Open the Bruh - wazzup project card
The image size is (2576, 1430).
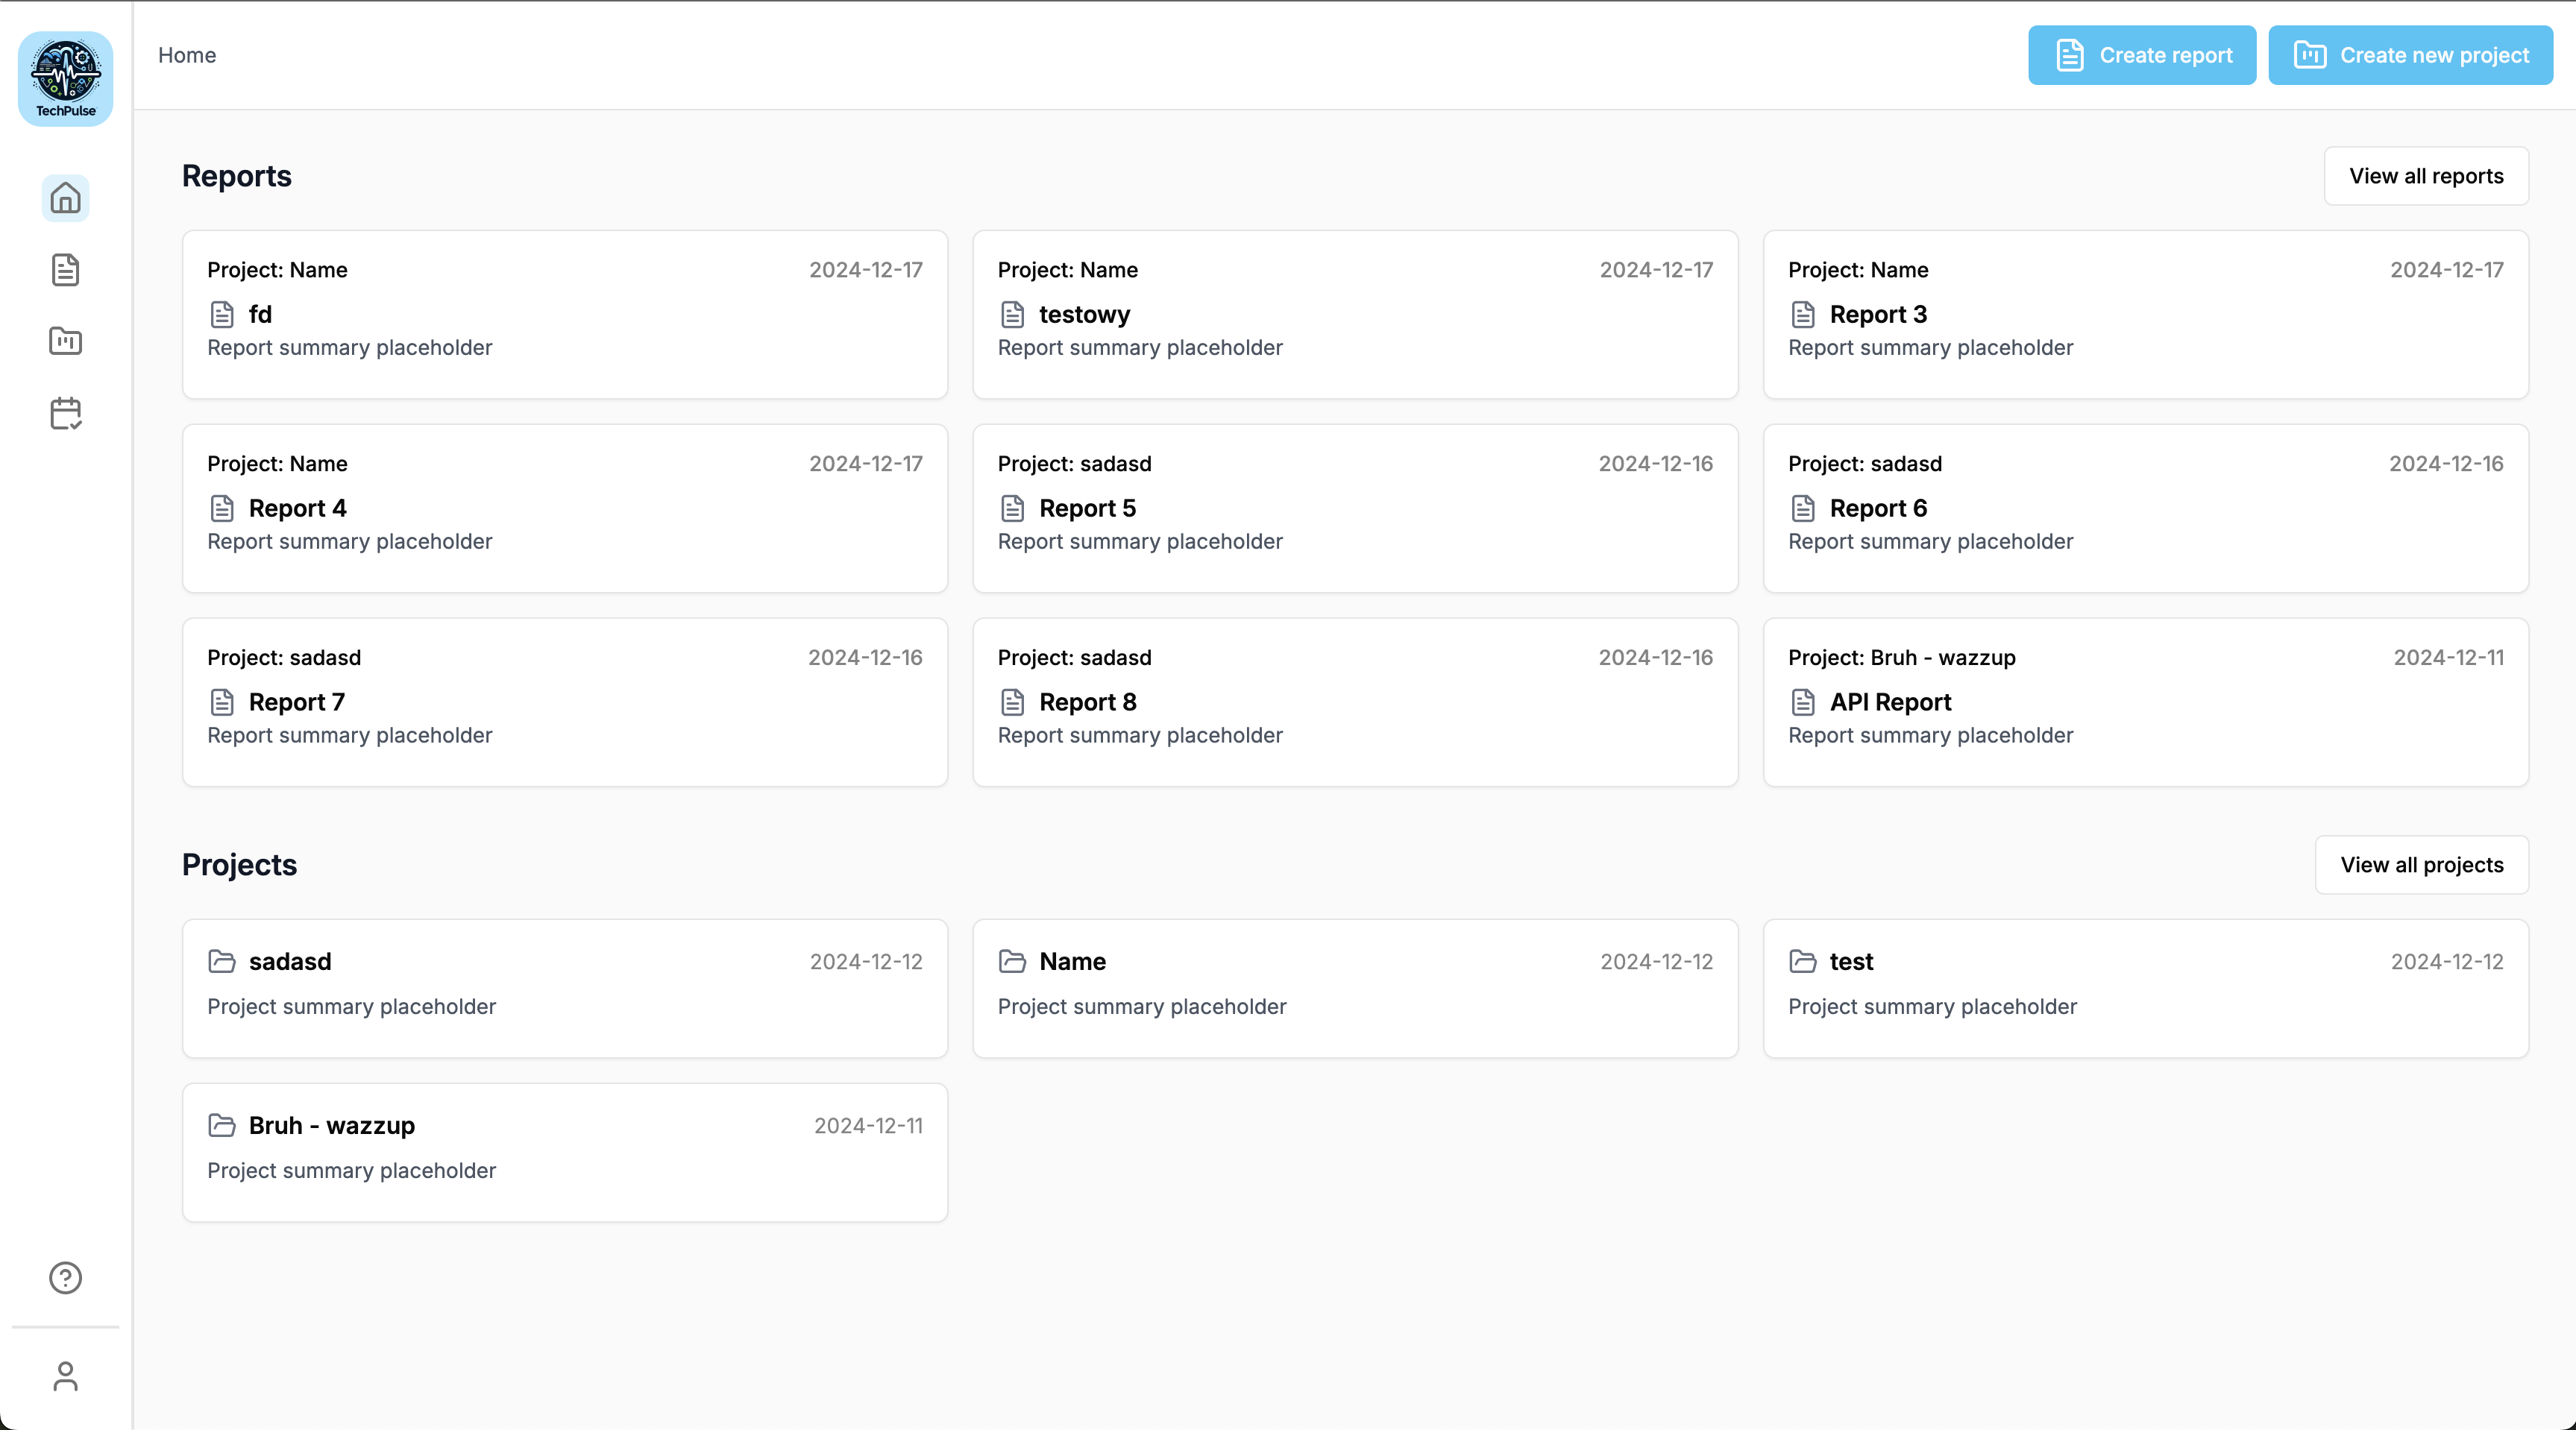pos(565,1152)
